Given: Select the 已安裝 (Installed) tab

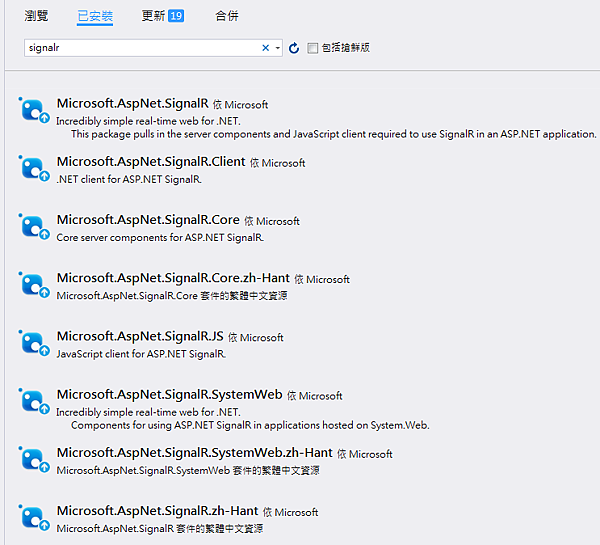Looking at the screenshot, I should click(x=95, y=16).
